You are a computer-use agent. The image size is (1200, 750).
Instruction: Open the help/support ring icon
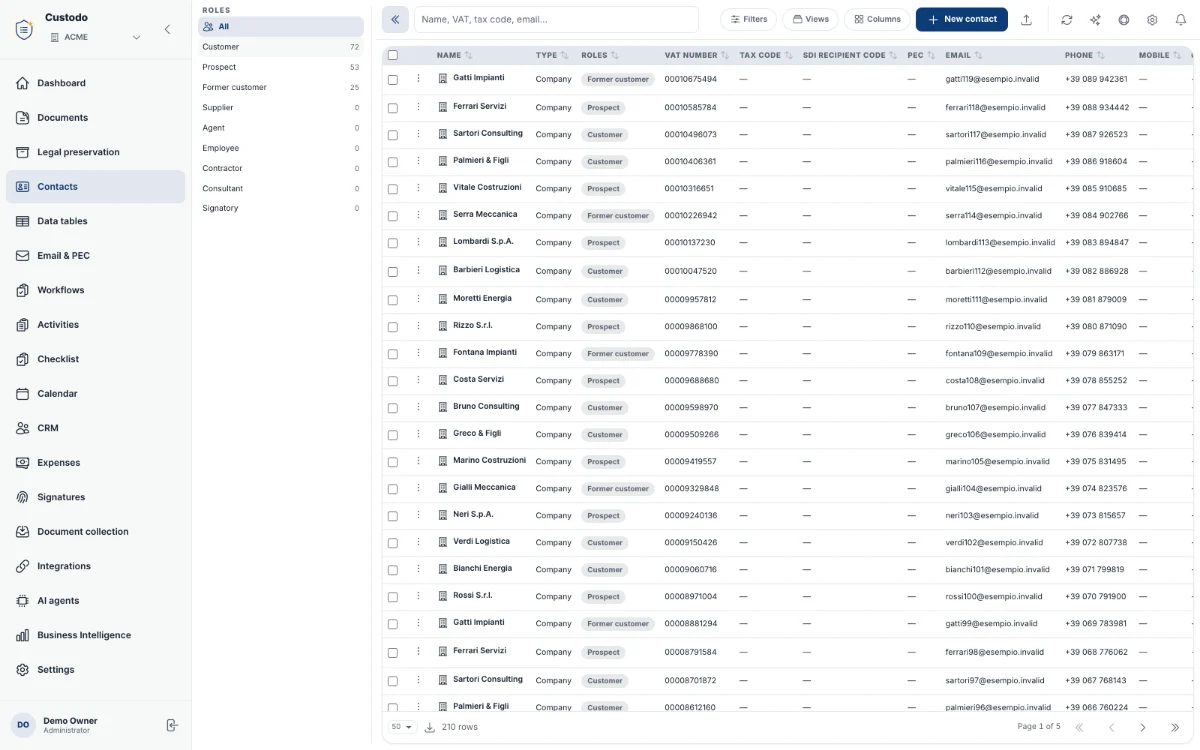pos(1124,19)
